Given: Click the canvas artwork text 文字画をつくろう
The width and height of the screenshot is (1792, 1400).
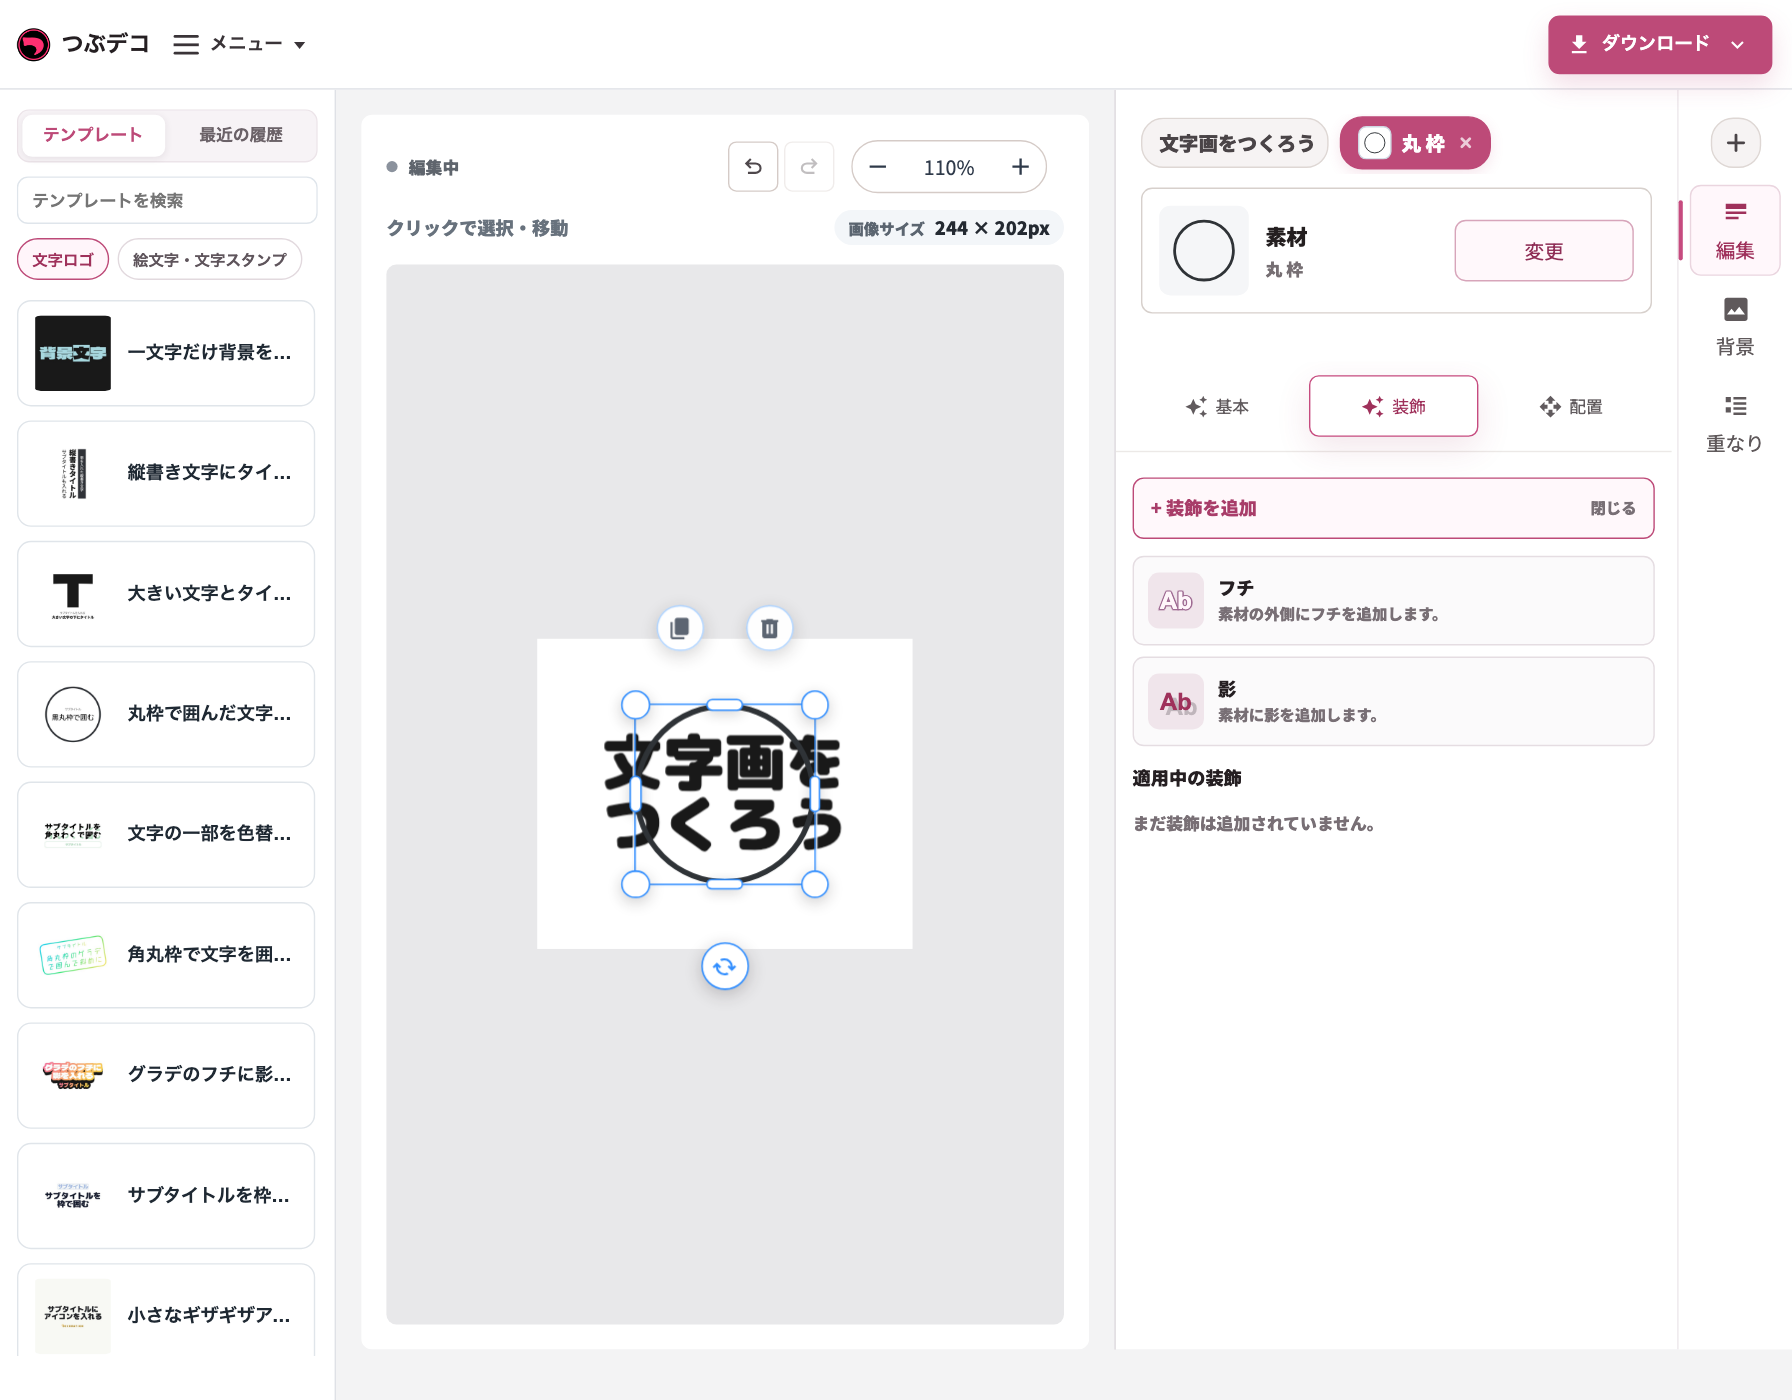Looking at the screenshot, I should coord(723,793).
